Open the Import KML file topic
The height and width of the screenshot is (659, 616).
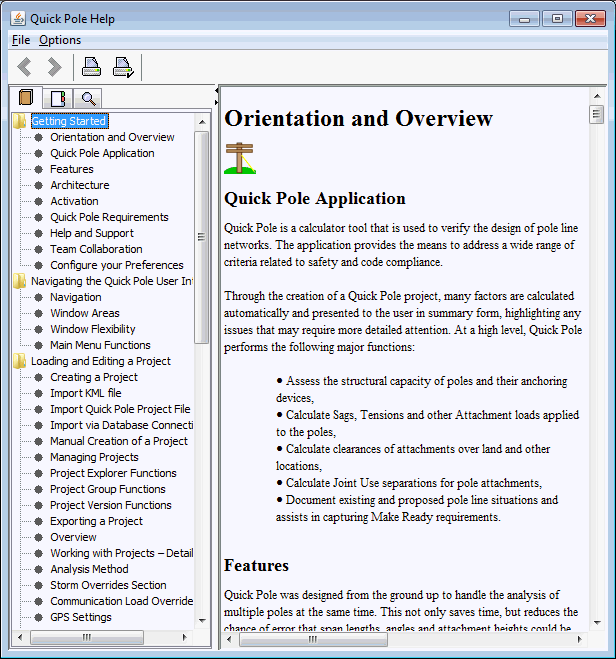click(86, 393)
